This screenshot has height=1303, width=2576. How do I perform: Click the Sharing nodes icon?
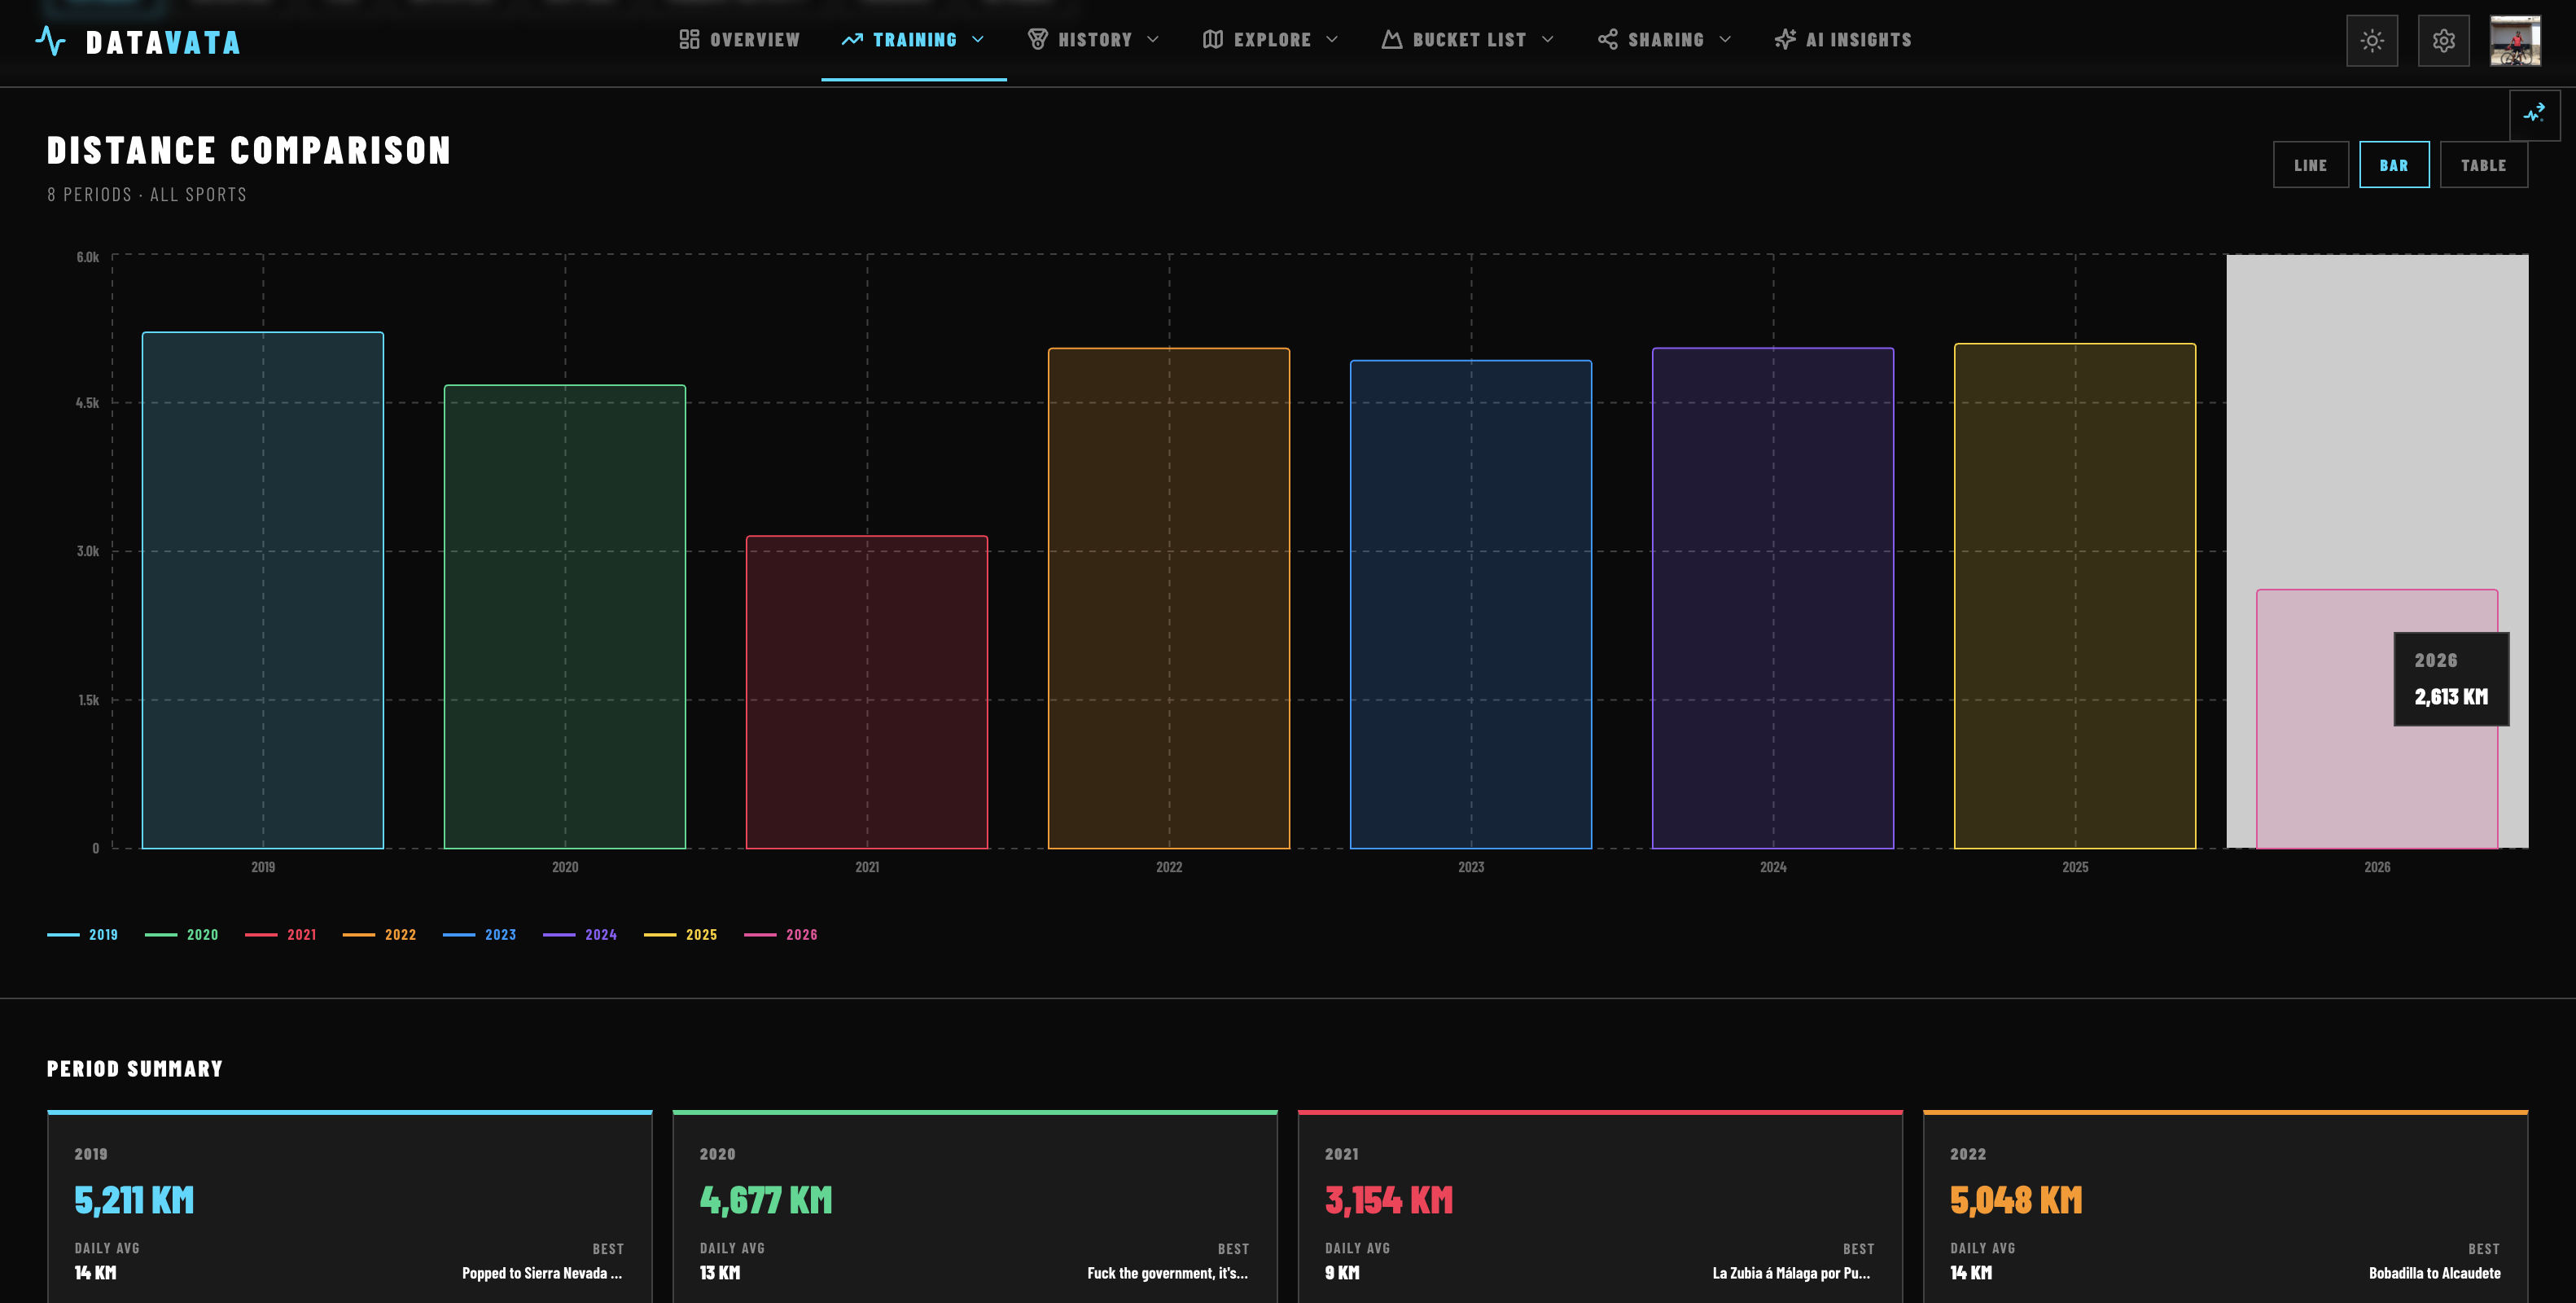click(1607, 39)
